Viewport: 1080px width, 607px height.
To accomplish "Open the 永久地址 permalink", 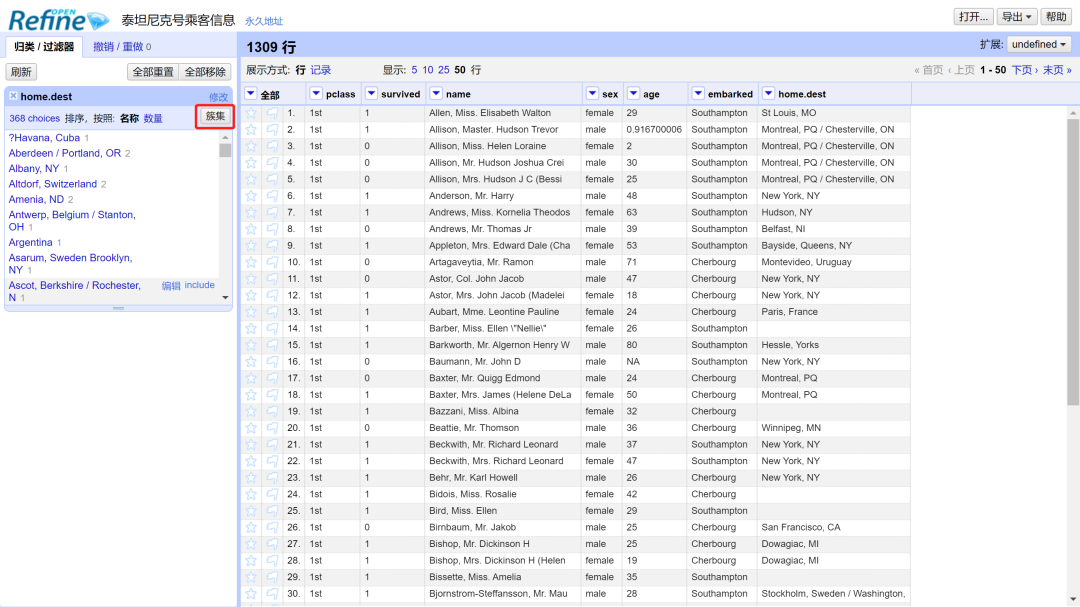I will pyautogui.click(x=264, y=21).
